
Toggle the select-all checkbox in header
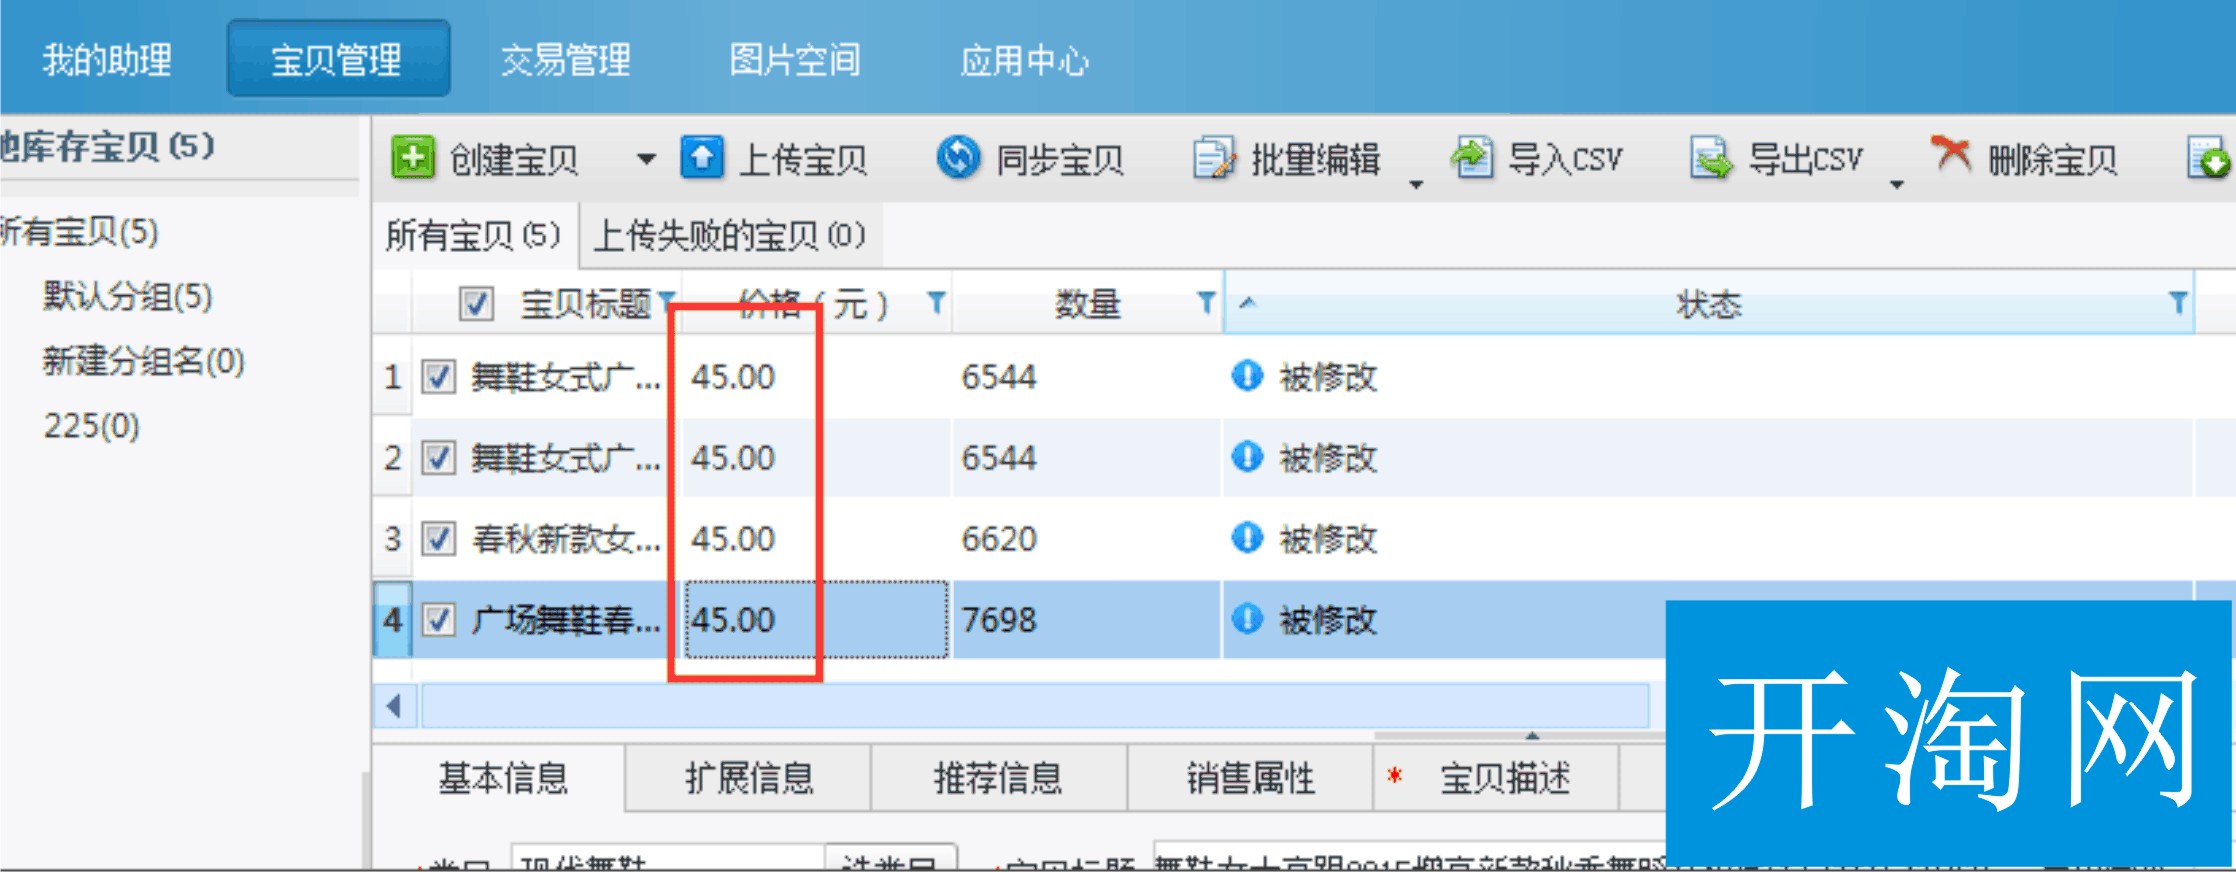point(476,303)
